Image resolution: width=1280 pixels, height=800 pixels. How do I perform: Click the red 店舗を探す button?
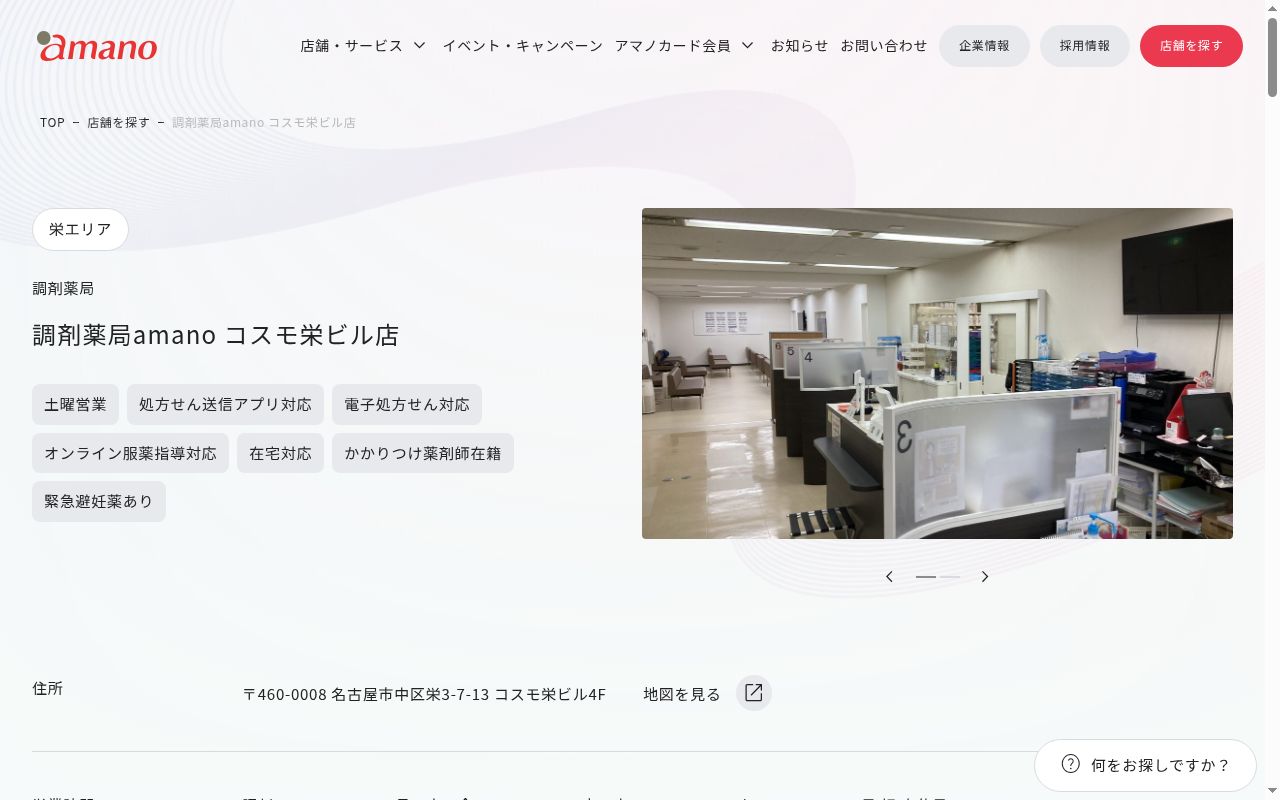click(x=1191, y=46)
